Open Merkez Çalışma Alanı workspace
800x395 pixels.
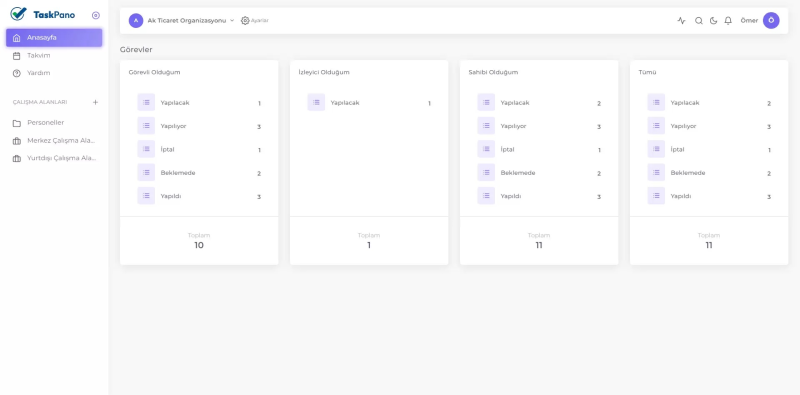coord(54,141)
